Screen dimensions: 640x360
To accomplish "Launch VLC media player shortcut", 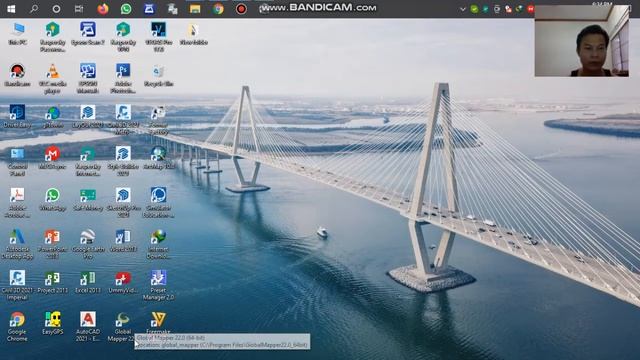I will click(x=53, y=78).
